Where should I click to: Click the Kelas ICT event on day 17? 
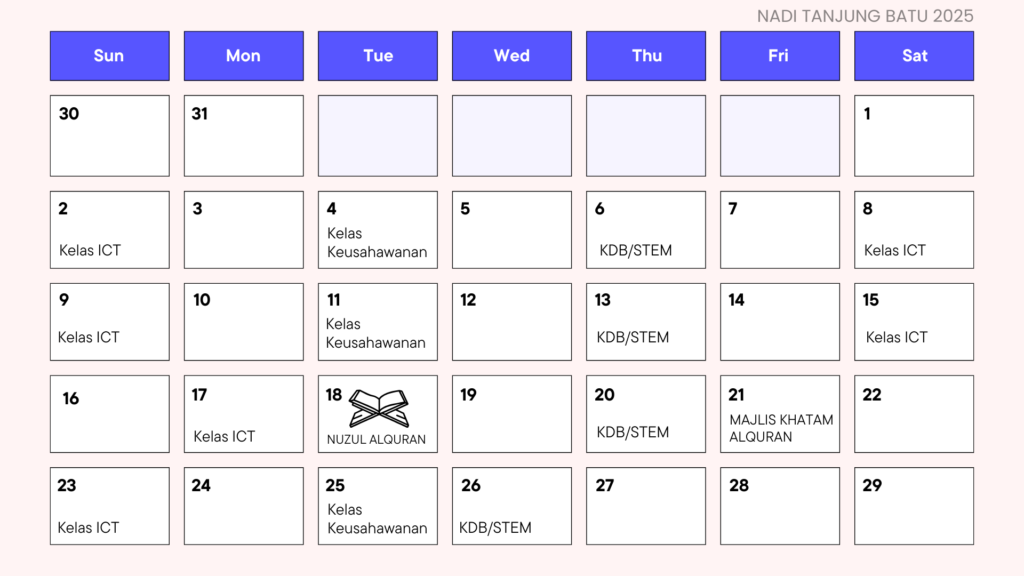click(224, 436)
